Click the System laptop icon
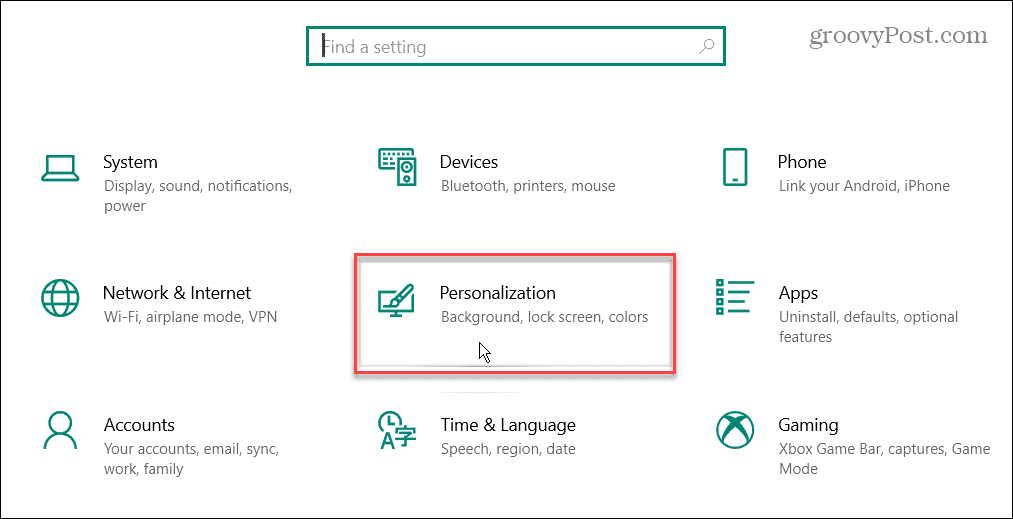Image resolution: width=1013 pixels, height=519 pixels. tap(59, 167)
